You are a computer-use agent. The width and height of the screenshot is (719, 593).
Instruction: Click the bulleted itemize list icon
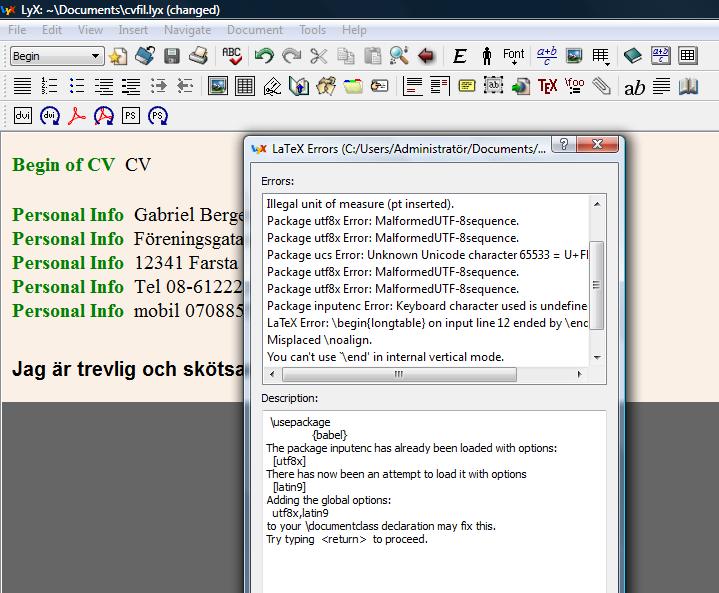(77, 86)
